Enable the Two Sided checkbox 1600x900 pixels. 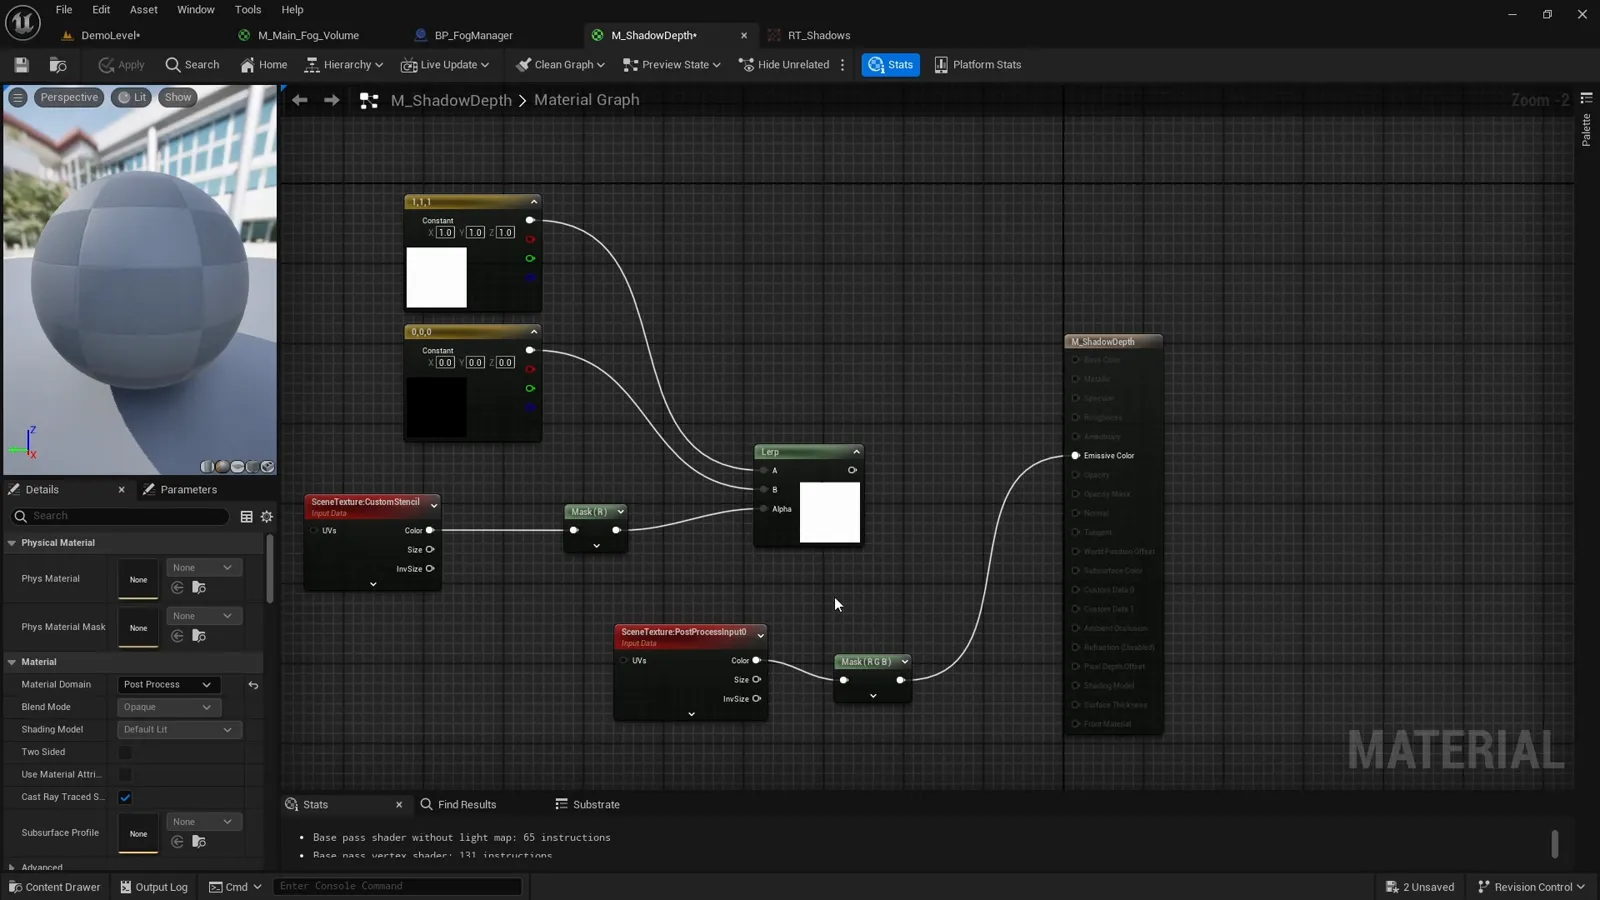click(125, 752)
